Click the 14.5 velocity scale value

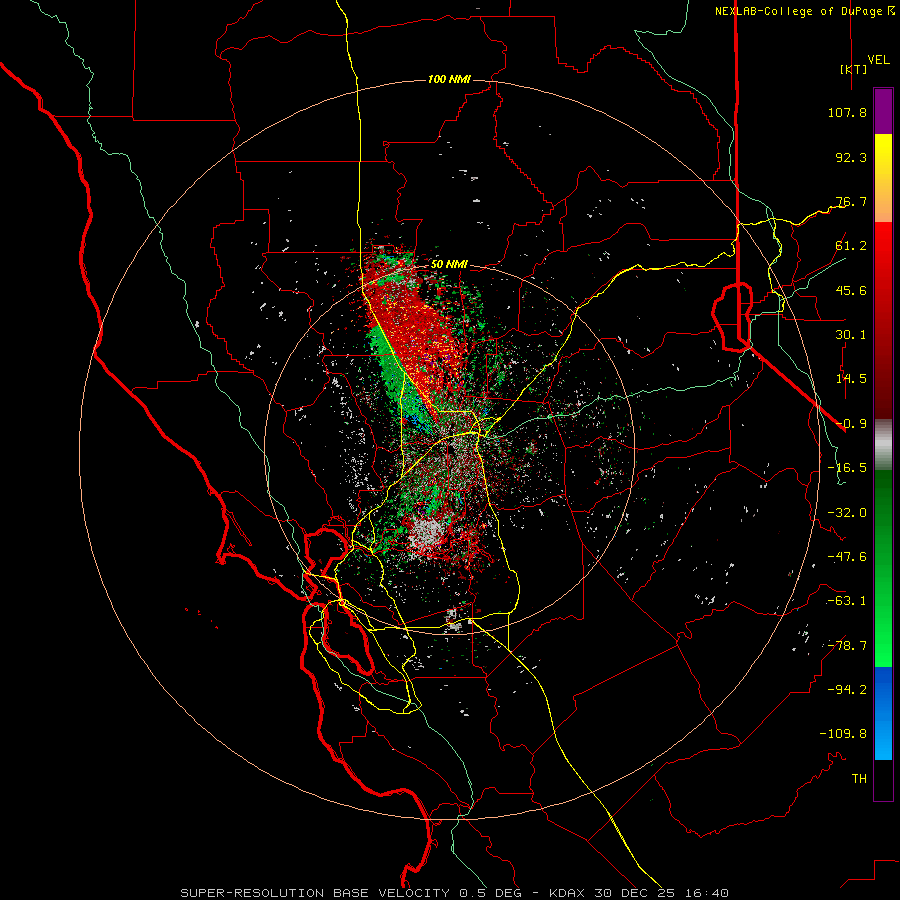[851, 379]
